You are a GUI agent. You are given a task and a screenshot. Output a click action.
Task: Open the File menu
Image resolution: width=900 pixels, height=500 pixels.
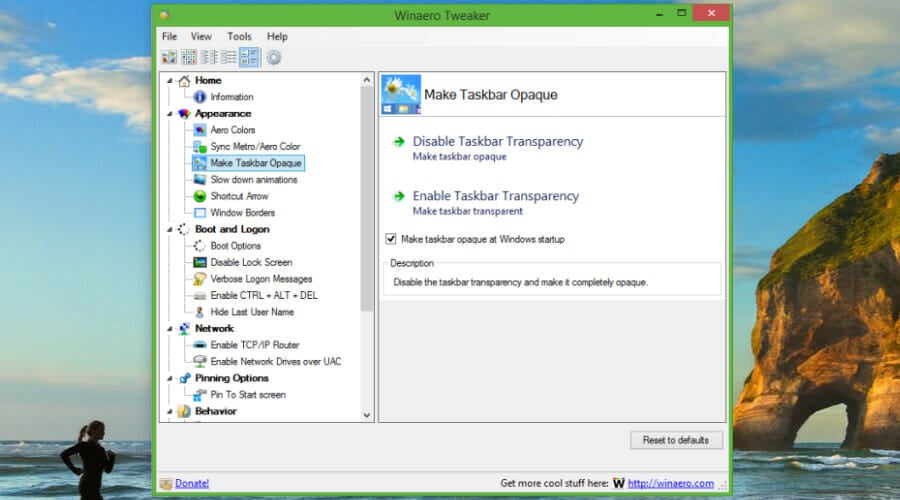click(169, 36)
